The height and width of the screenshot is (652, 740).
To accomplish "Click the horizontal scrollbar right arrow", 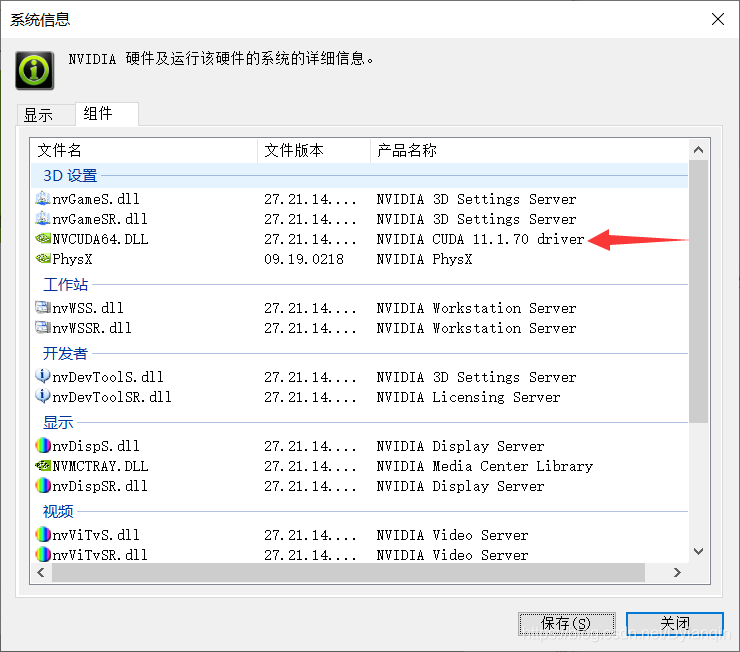I will 677,572.
